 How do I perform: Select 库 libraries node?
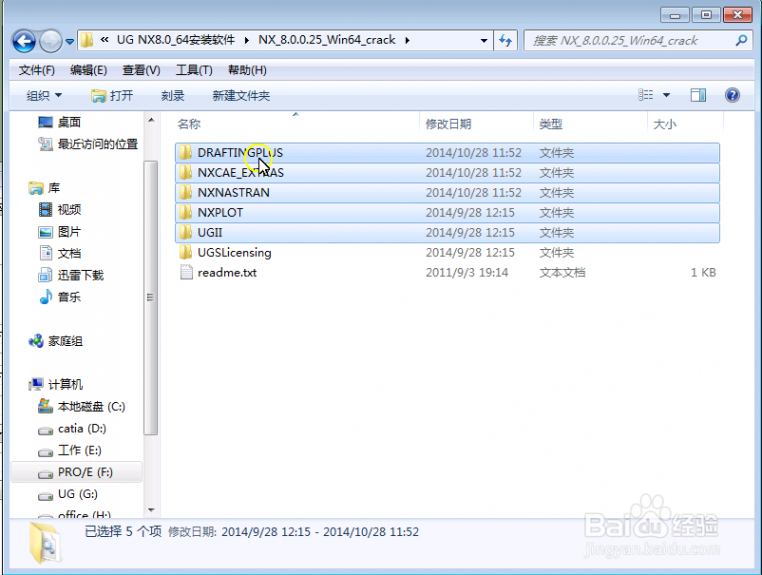(x=53, y=188)
